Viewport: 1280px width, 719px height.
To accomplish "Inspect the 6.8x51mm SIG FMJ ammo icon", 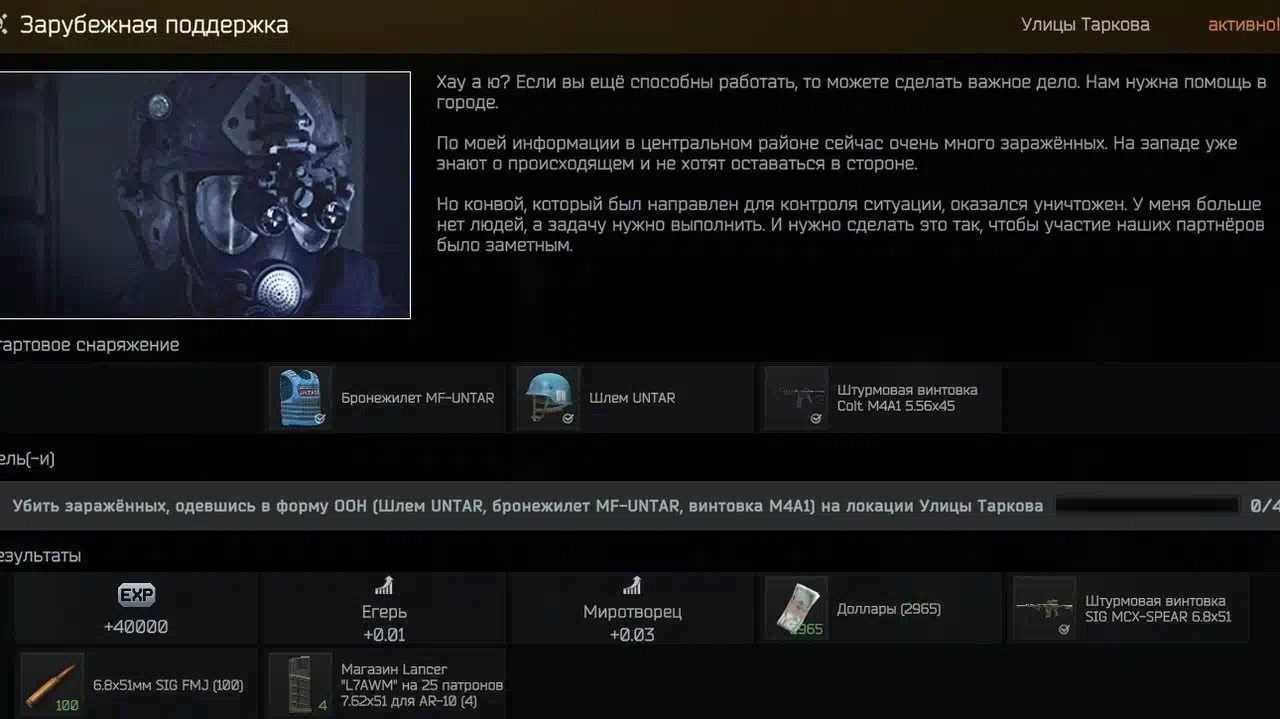I will coord(52,684).
